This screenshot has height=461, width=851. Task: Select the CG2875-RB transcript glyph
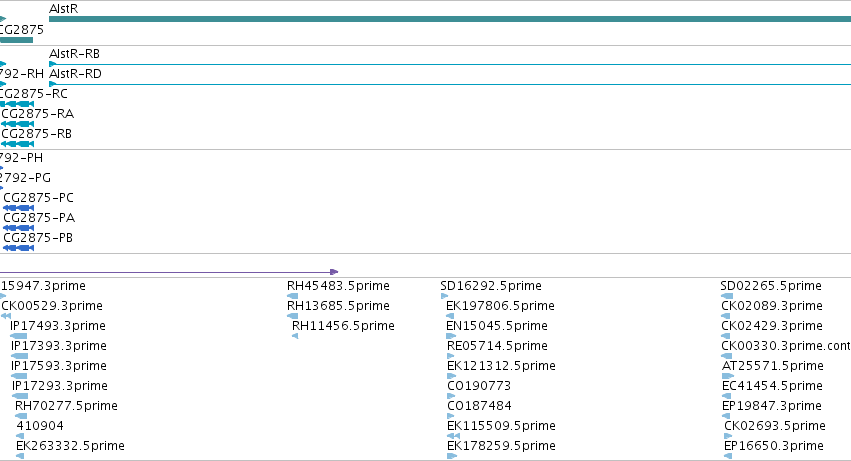(17, 144)
